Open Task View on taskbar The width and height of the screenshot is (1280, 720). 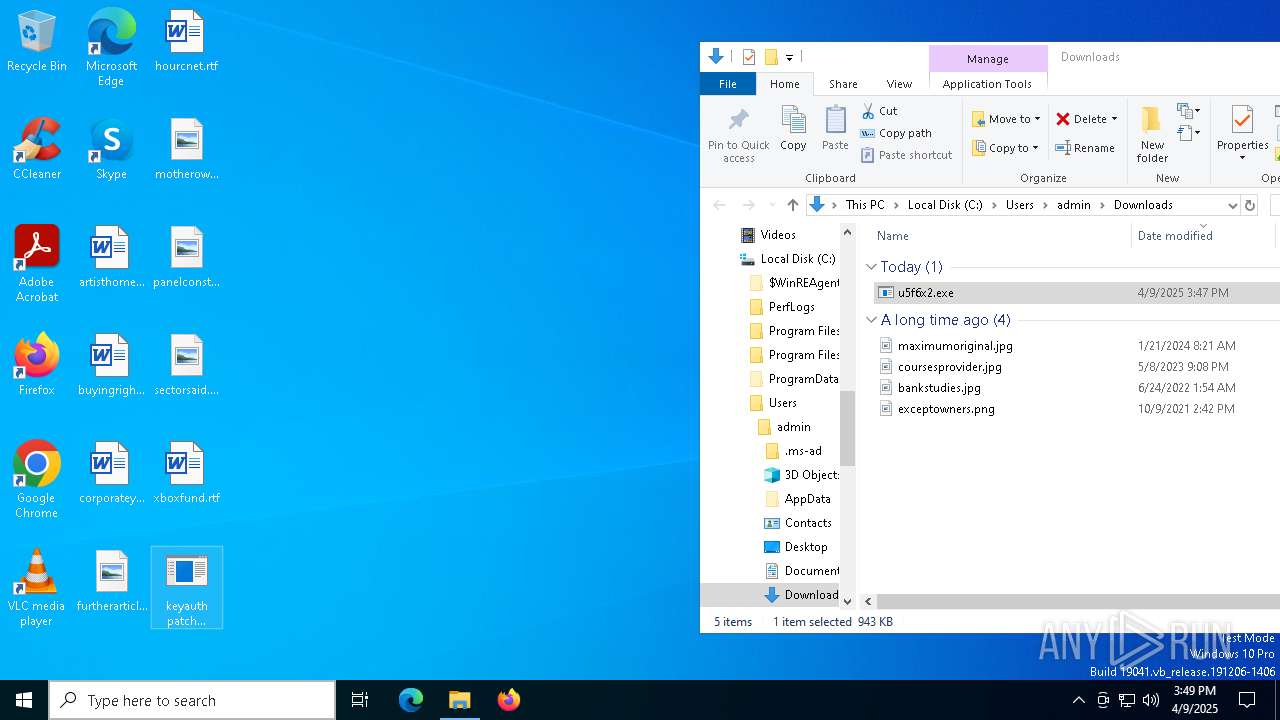[x=360, y=700]
